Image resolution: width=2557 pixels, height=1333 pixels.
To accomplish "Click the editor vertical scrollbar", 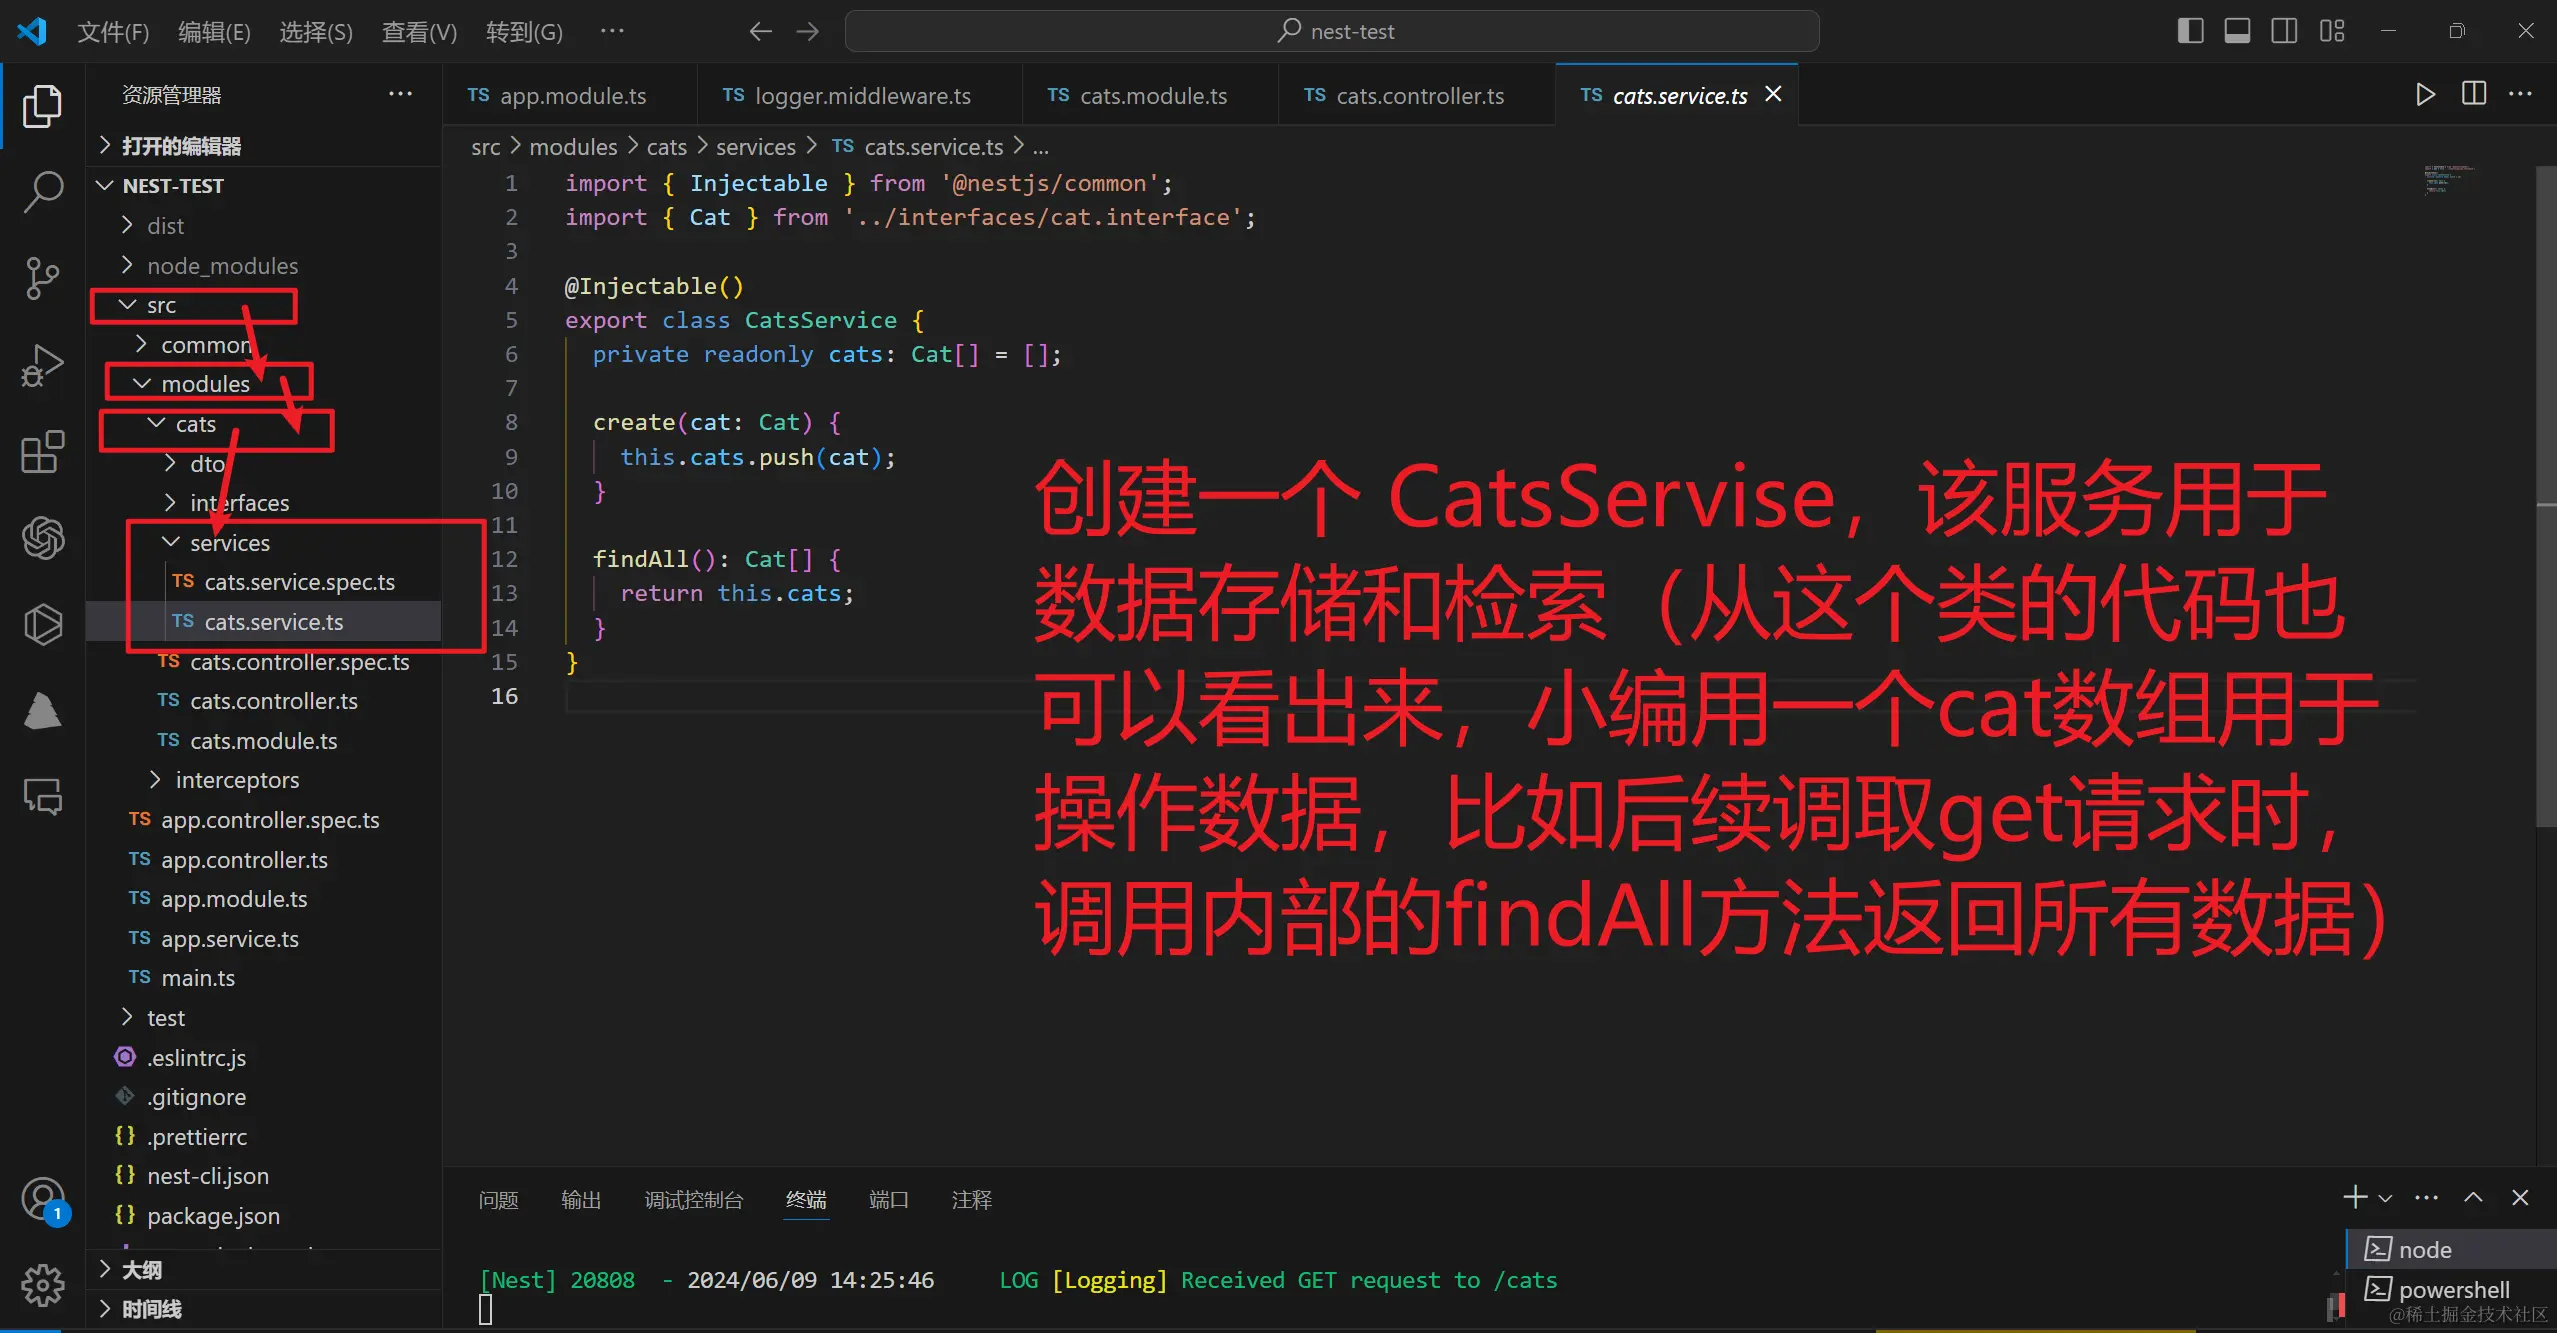I will (2546, 495).
